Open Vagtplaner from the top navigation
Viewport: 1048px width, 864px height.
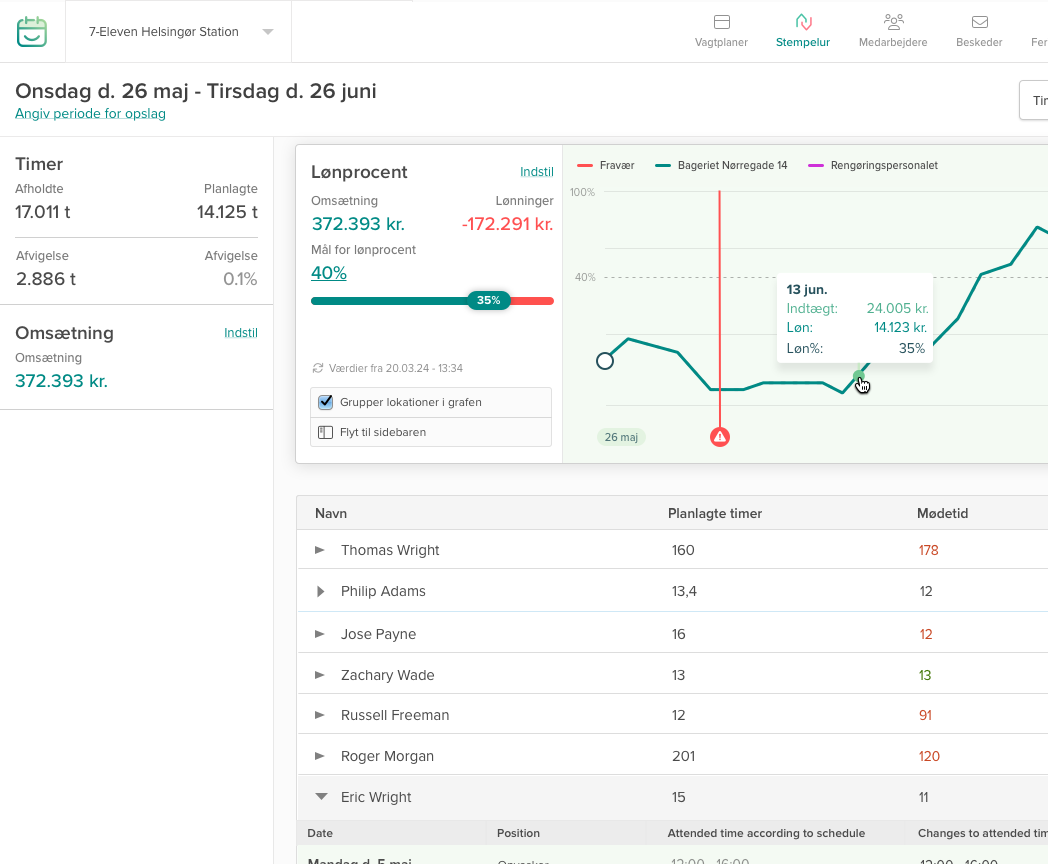721,22
